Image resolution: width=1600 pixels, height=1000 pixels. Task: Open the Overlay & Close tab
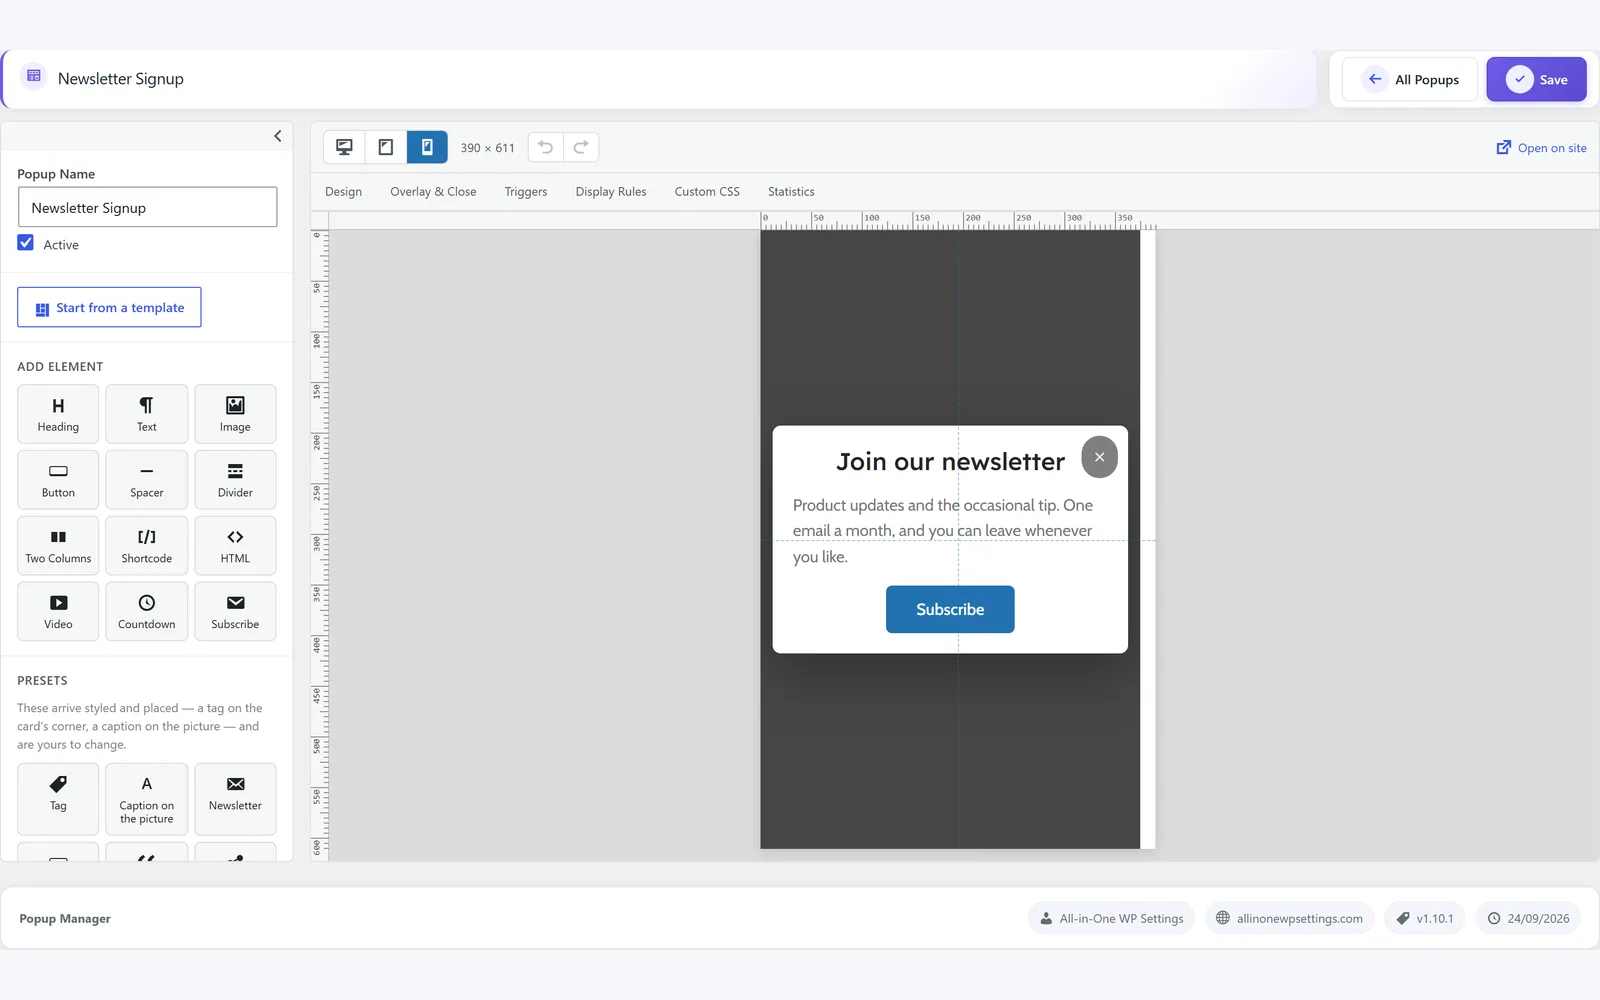tap(433, 192)
